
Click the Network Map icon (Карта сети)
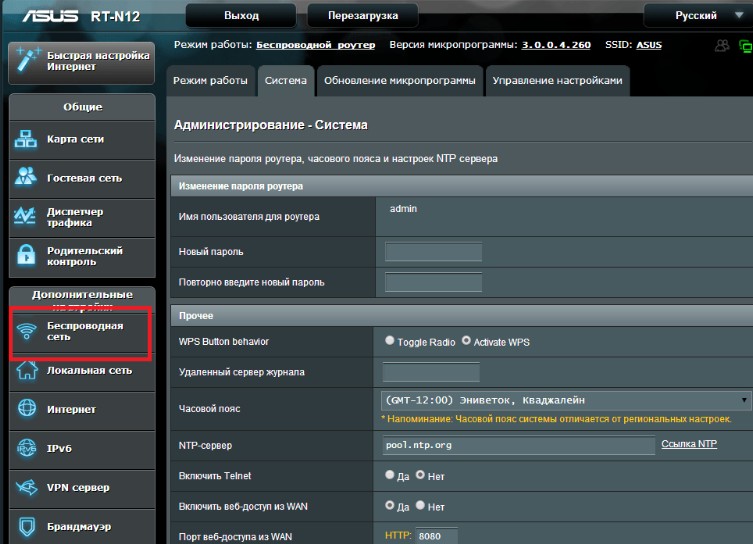pyautogui.click(x=27, y=139)
